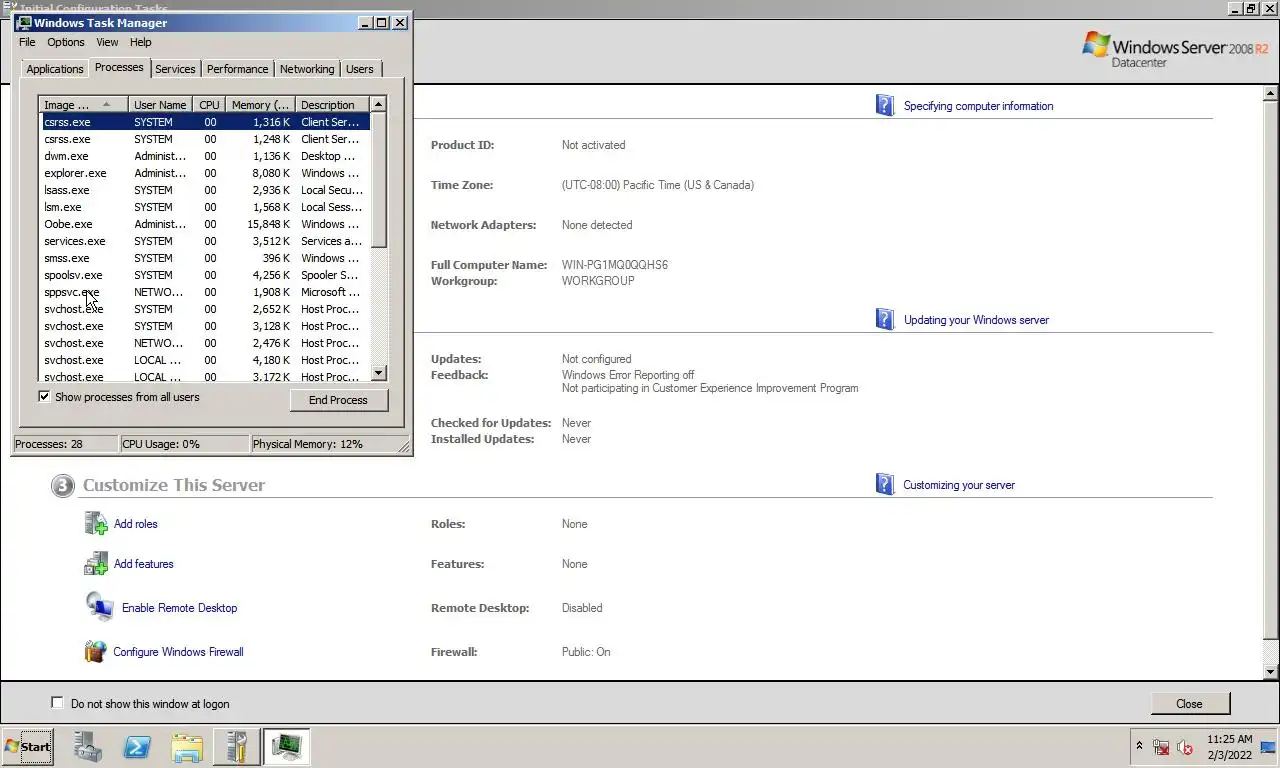Open Task Manager View menu
The image size is (1280, 768).
107,42
